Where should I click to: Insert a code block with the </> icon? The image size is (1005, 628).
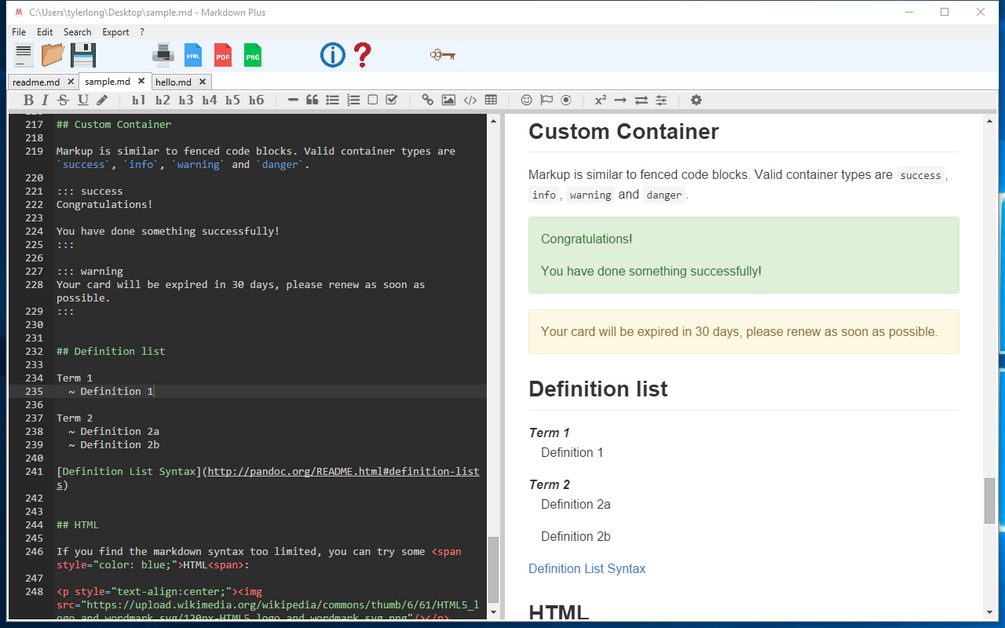click(470, 100)
